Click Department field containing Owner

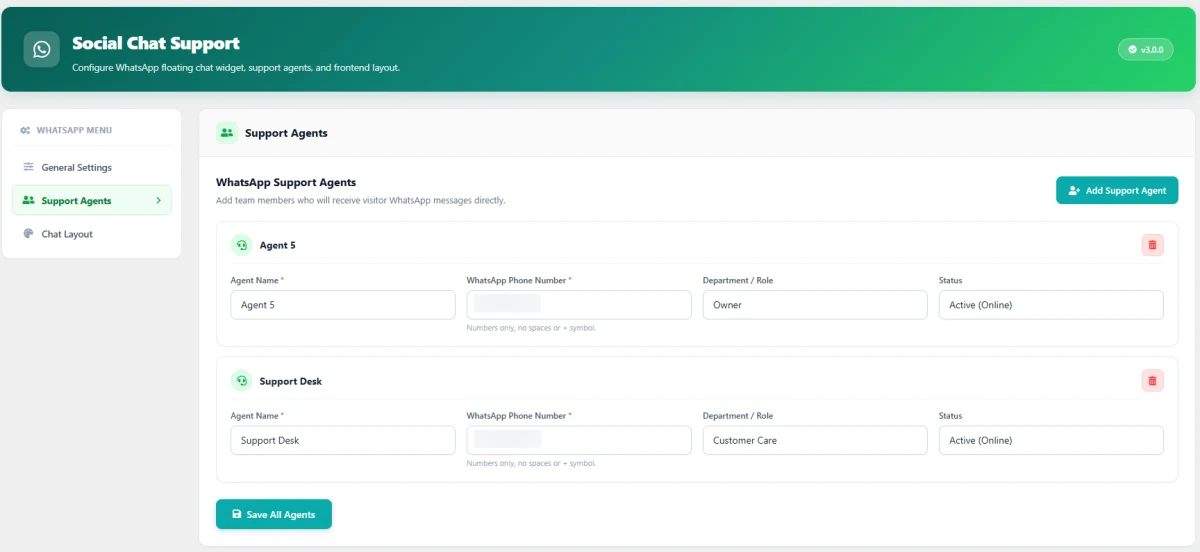pos(815,305)
